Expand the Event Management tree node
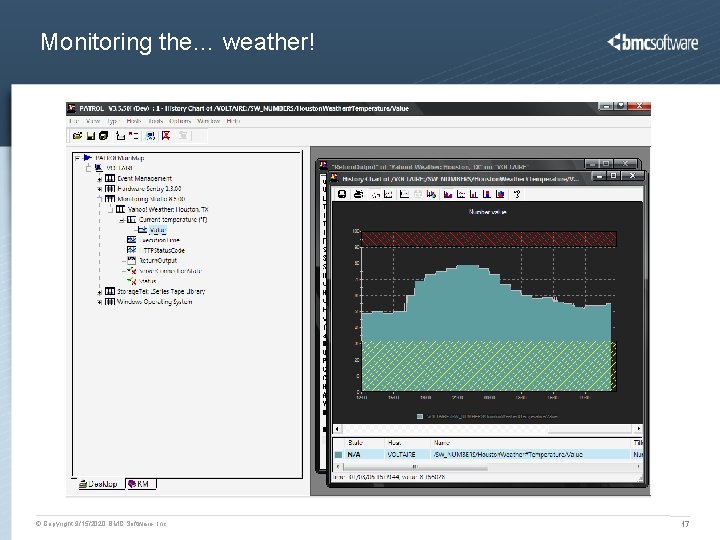This screenshot has width=720, height=540. [100, 179]
